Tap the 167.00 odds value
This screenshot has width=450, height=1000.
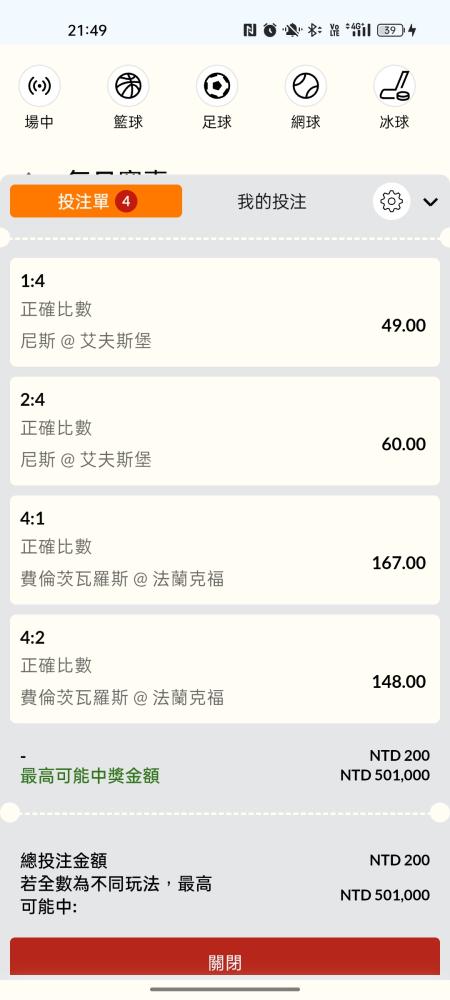(x=399, y=562)
